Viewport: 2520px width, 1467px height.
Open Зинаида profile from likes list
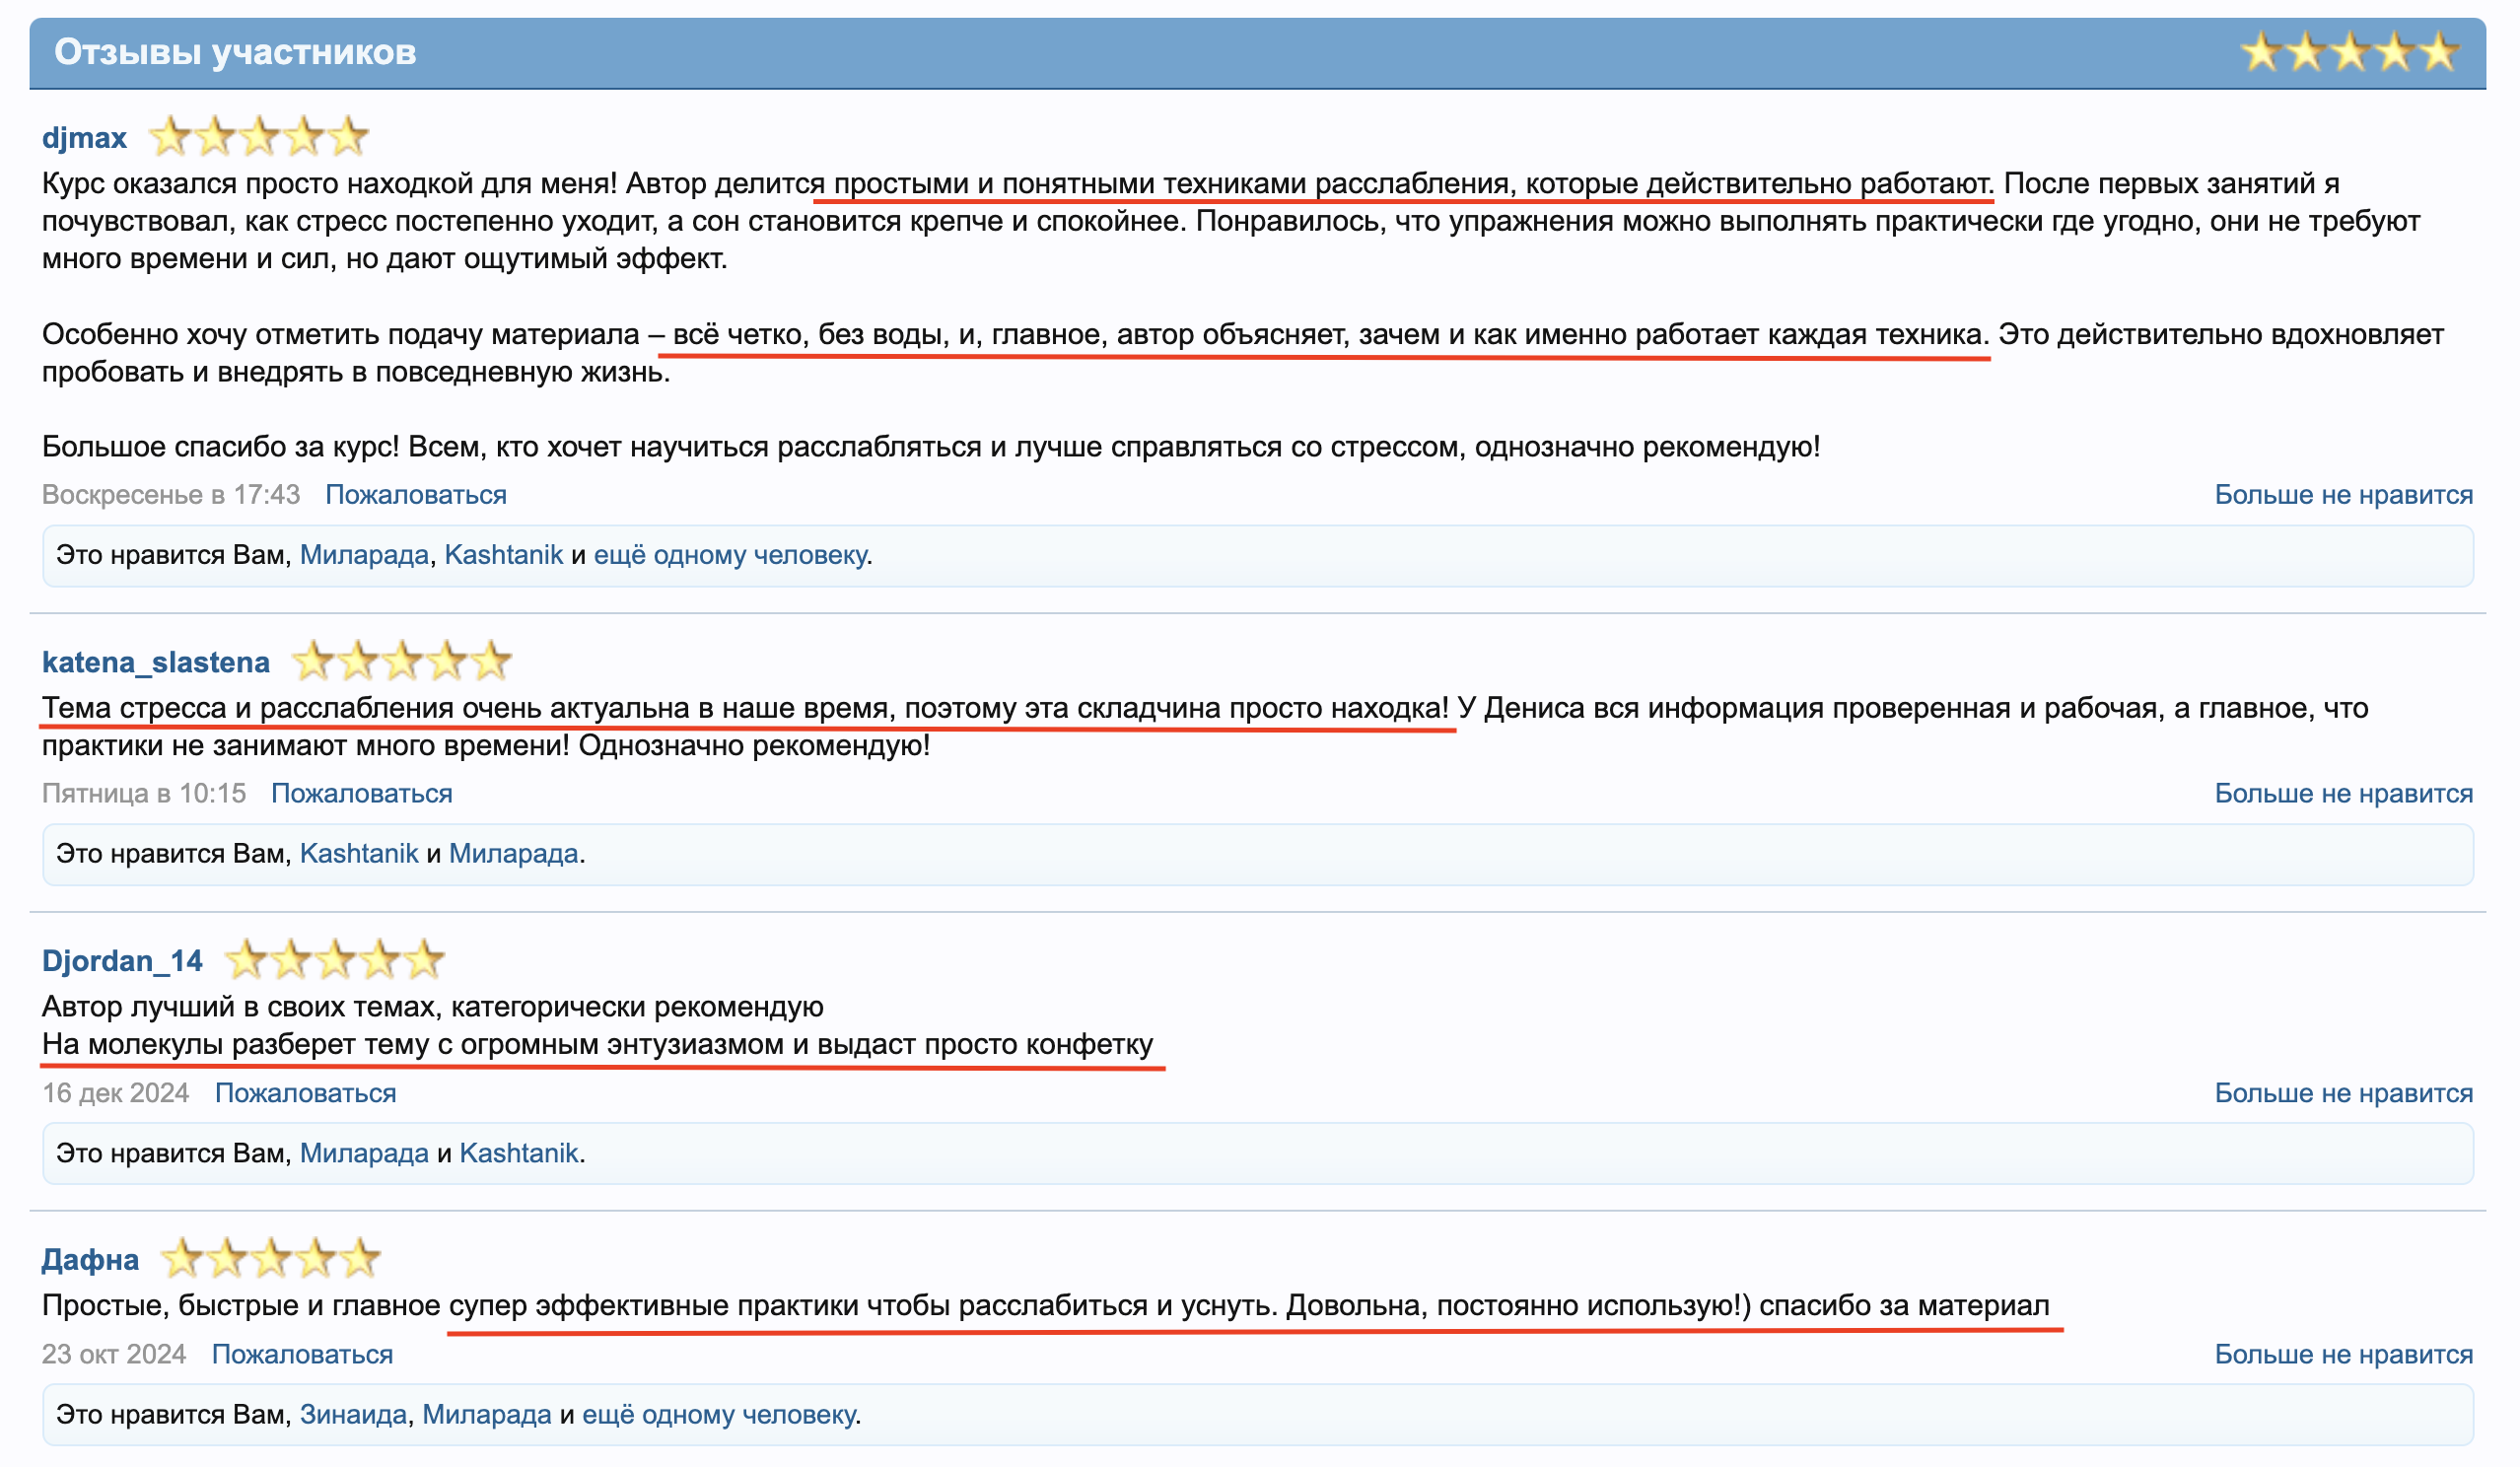click(353, 1414)
